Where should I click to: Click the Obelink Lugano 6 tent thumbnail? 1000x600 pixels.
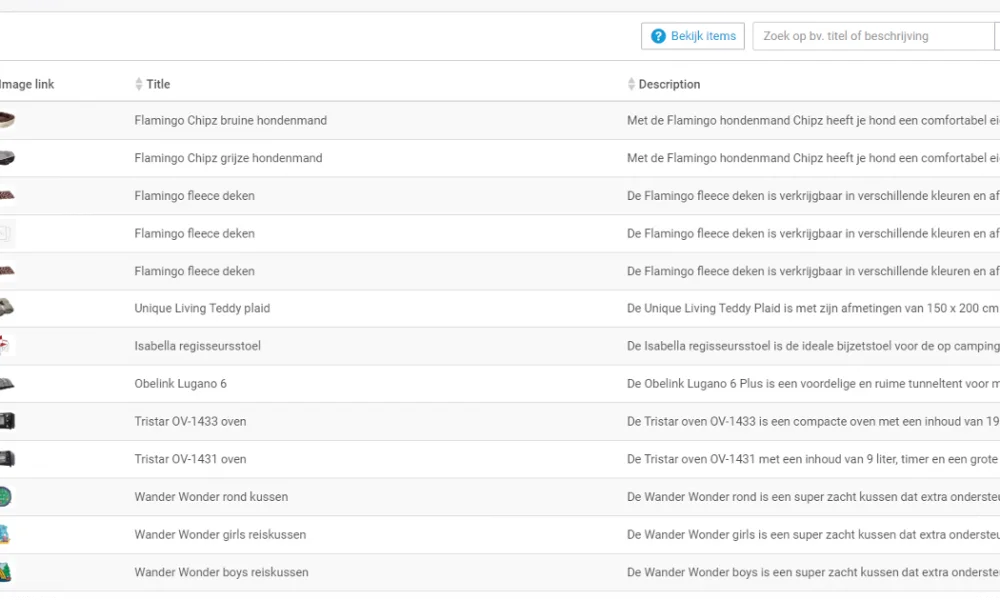pos(7,384)
